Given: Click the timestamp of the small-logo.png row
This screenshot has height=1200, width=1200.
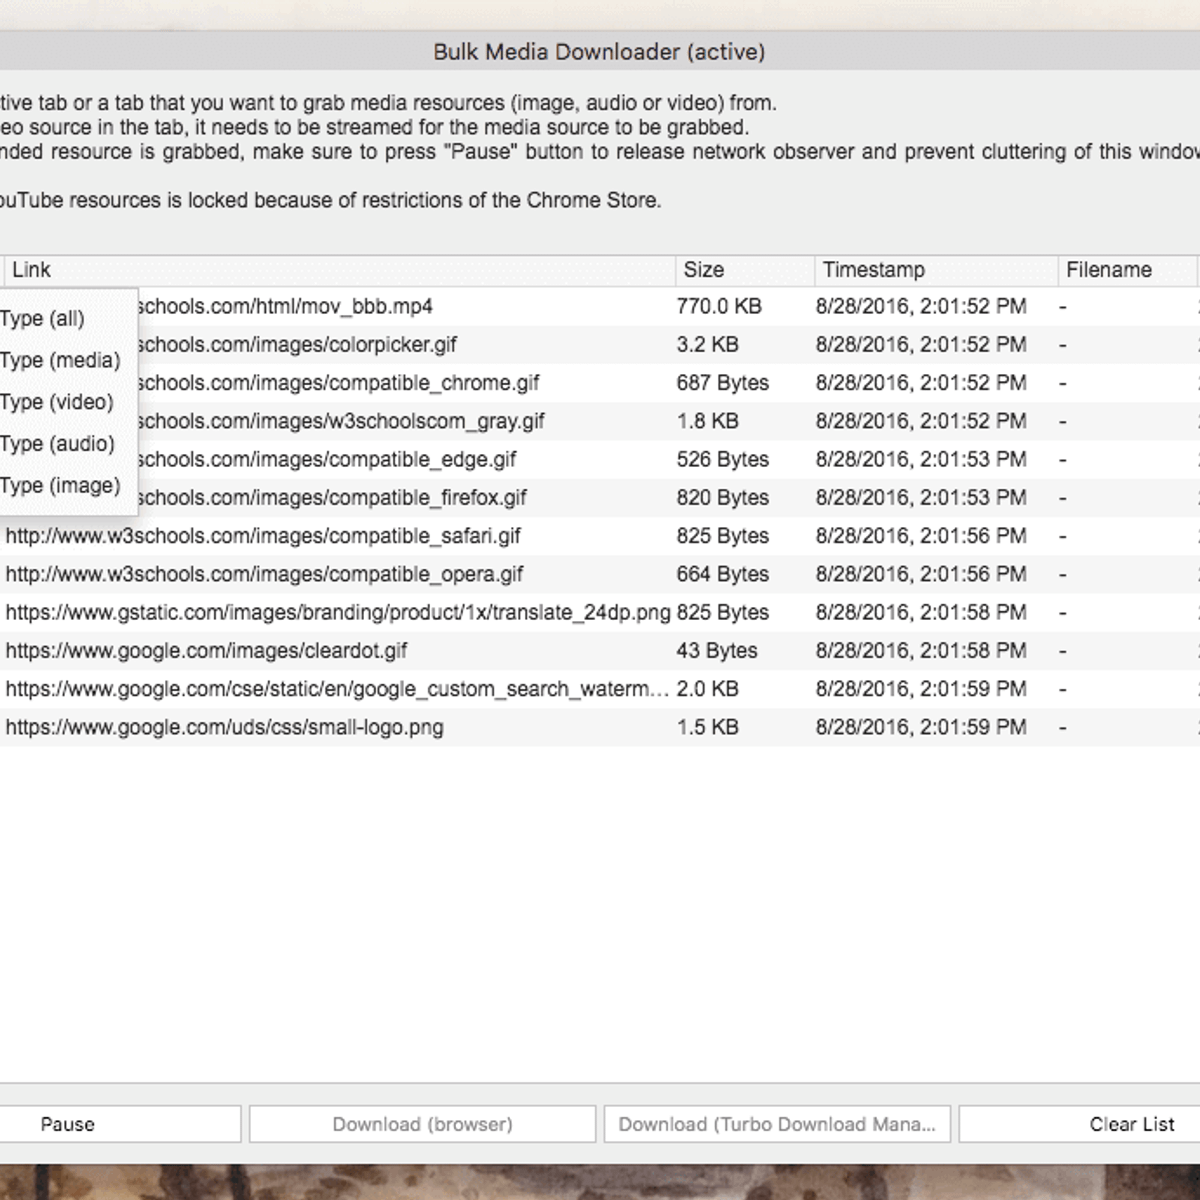Looking at the screenshot, I should point(921,728).
